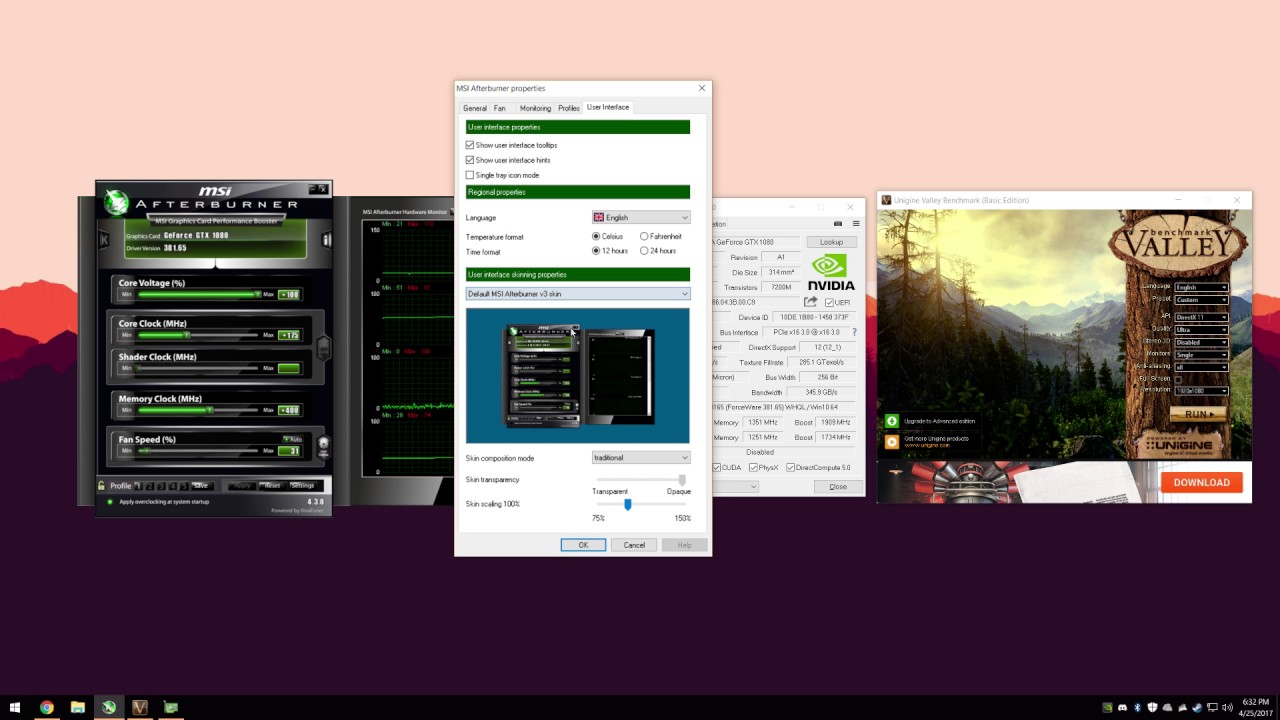Click Lookup button in GPU-Z

tap(831, 242)
